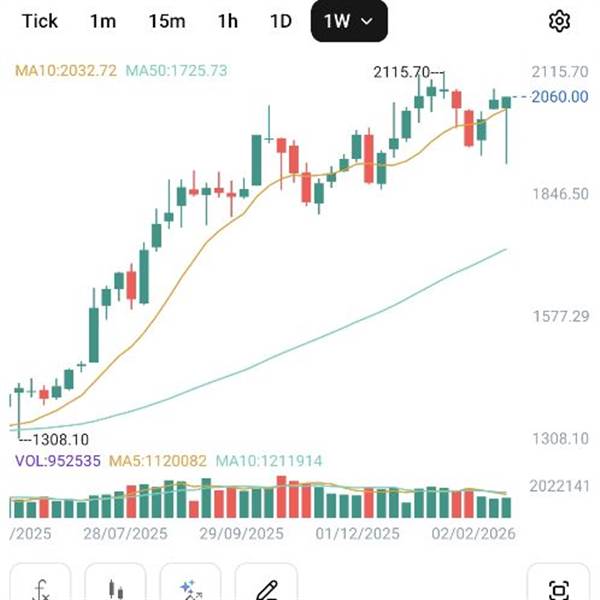Click the 2115.70 high price marker

tap(401, 72)
